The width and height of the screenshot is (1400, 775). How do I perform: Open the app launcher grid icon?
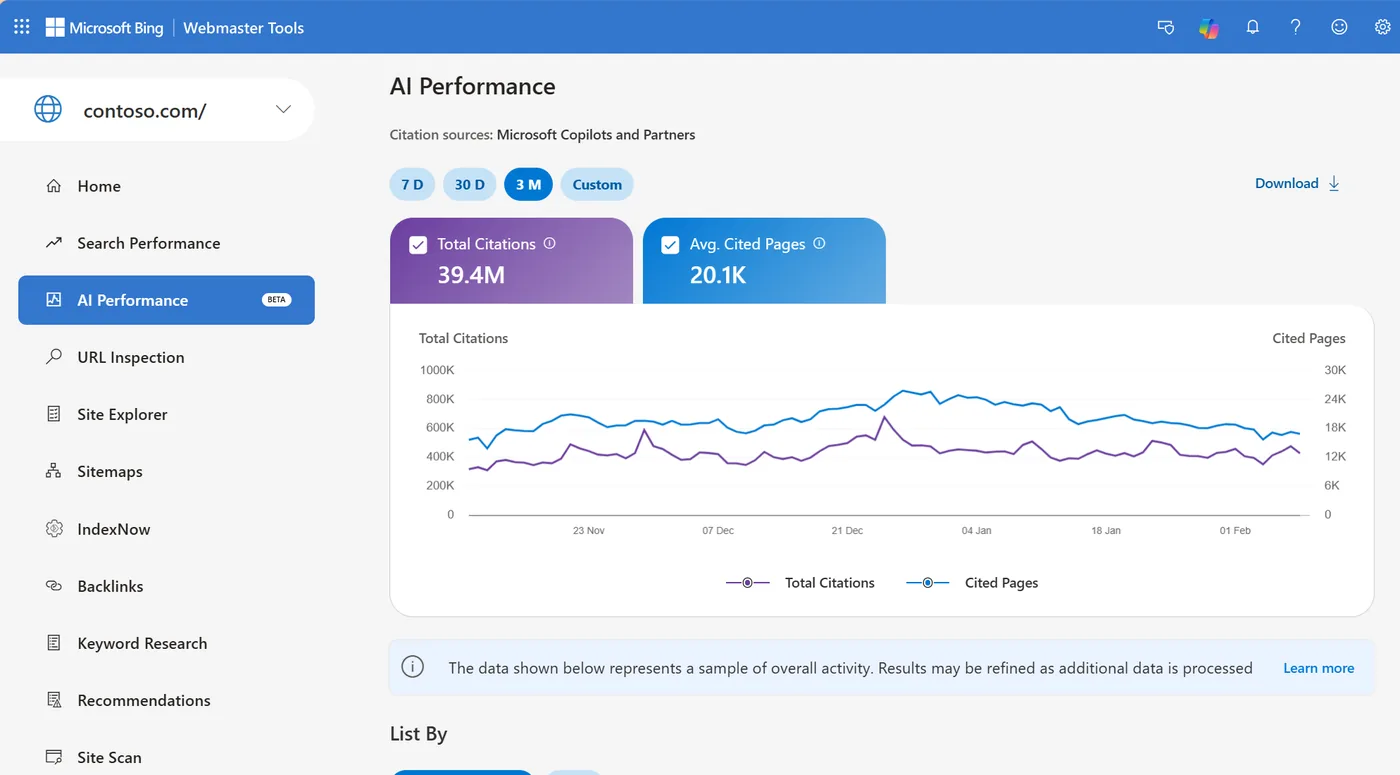[x=22, y=27]
